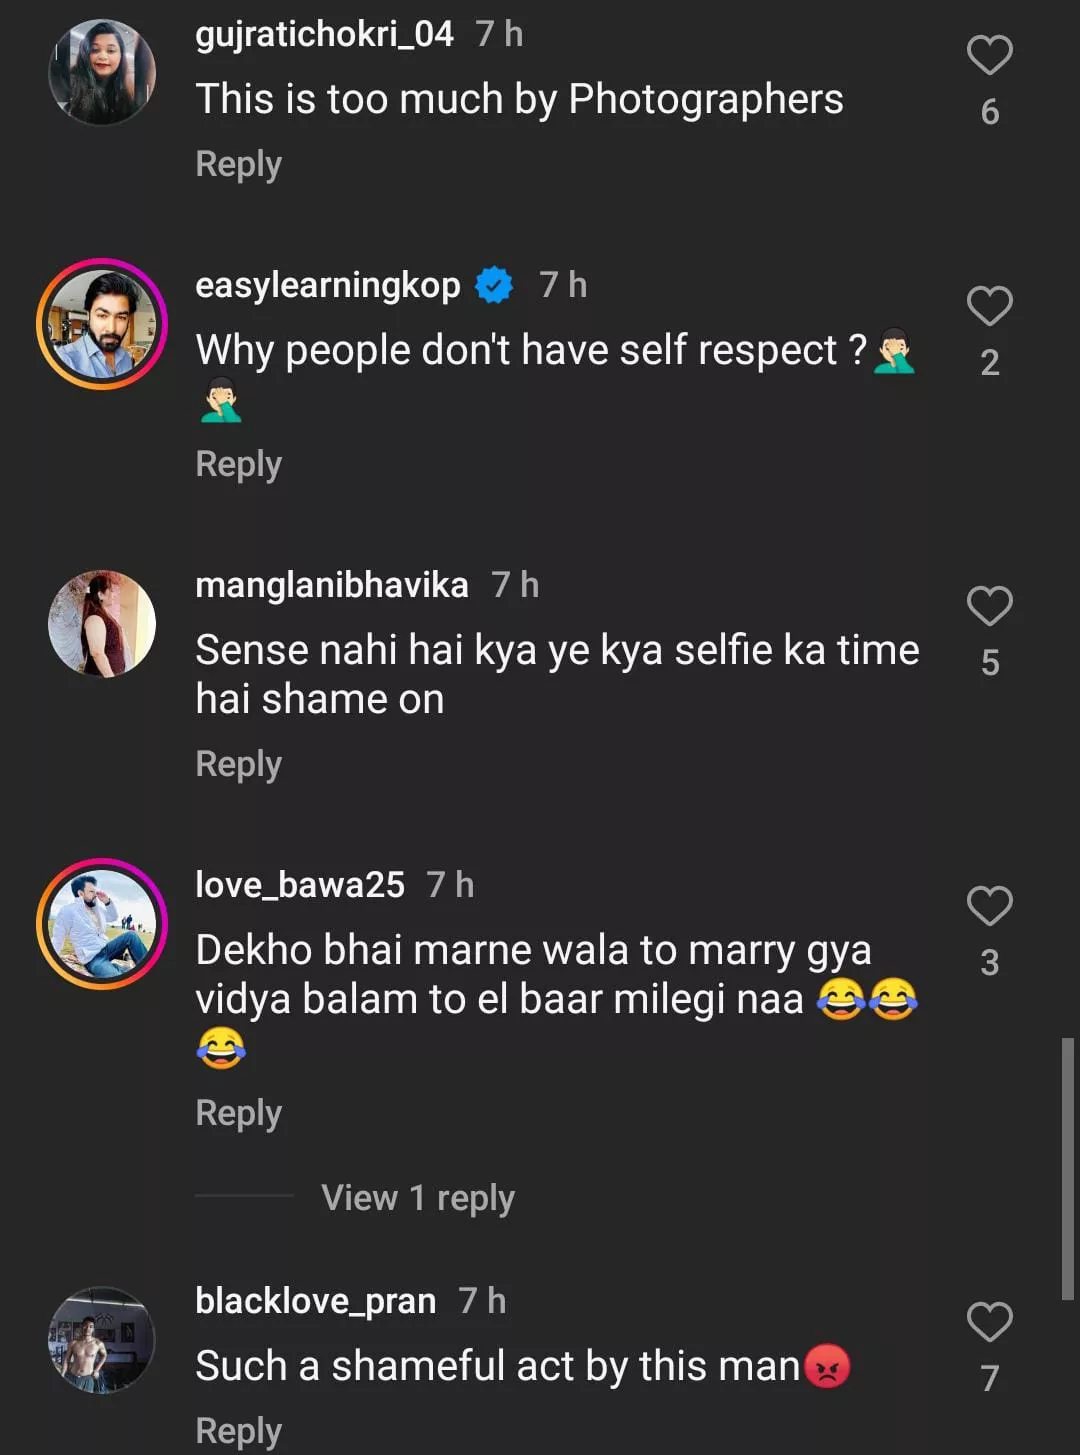Reply to blacklove_pran's shameful act comment

[x=238, y=1430]
